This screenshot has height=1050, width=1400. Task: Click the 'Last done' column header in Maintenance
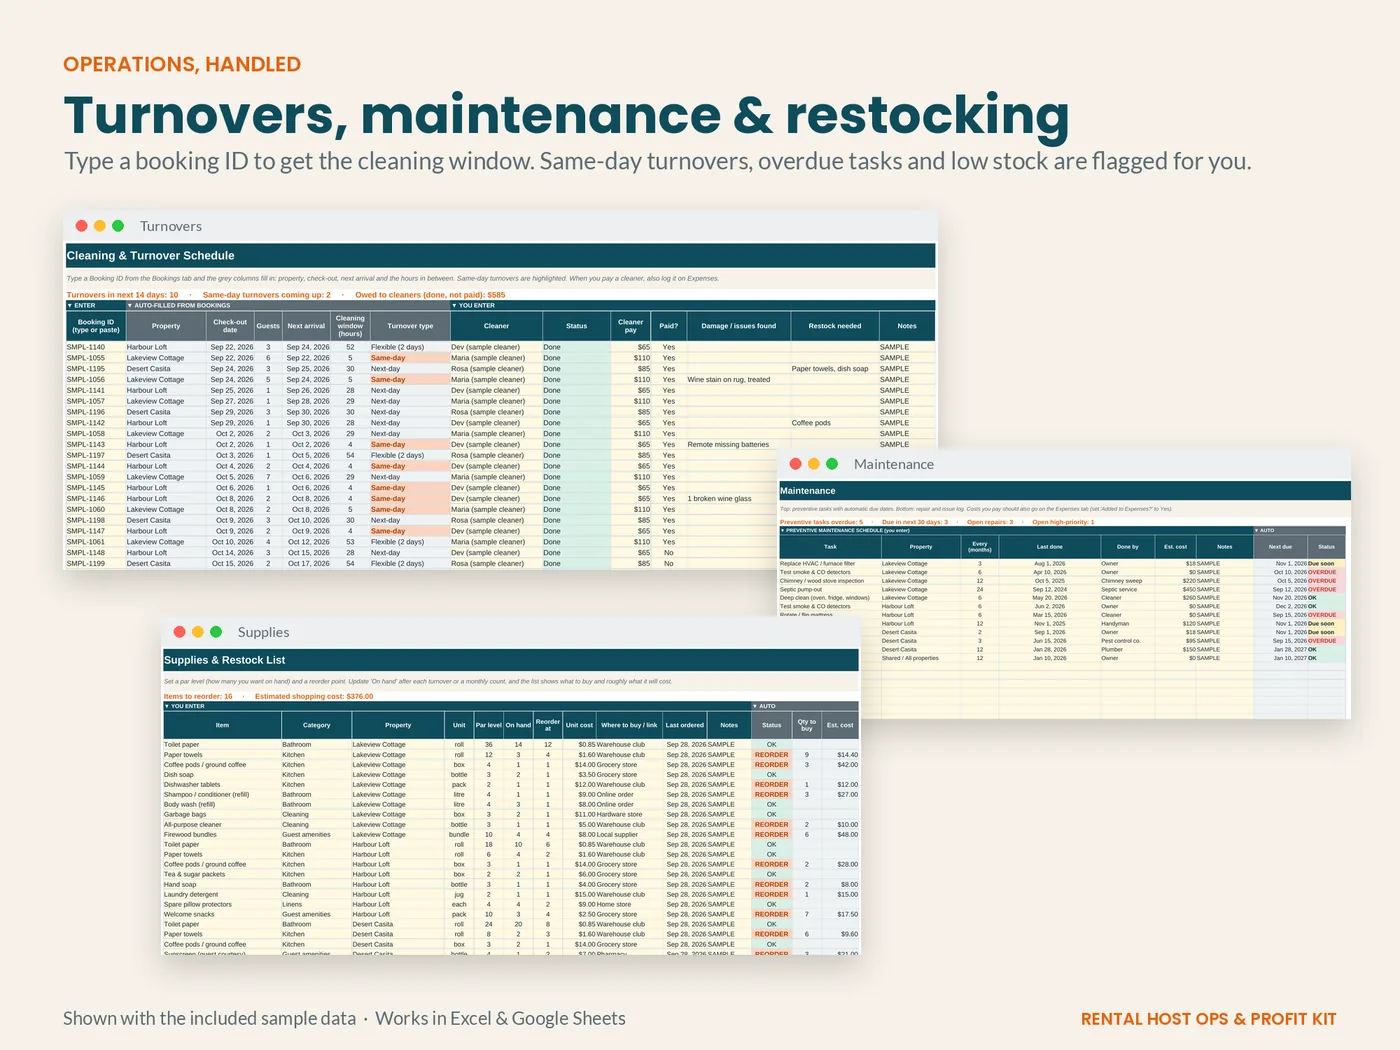click(x=1050, y=547)
